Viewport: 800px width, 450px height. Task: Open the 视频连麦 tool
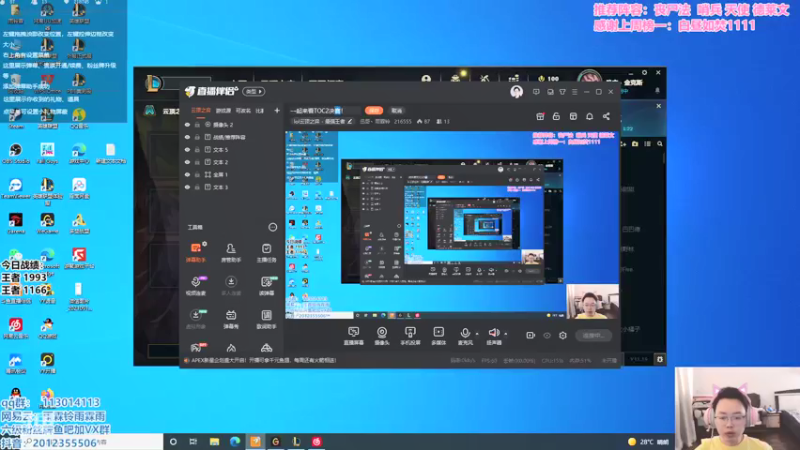pos(195,286)
